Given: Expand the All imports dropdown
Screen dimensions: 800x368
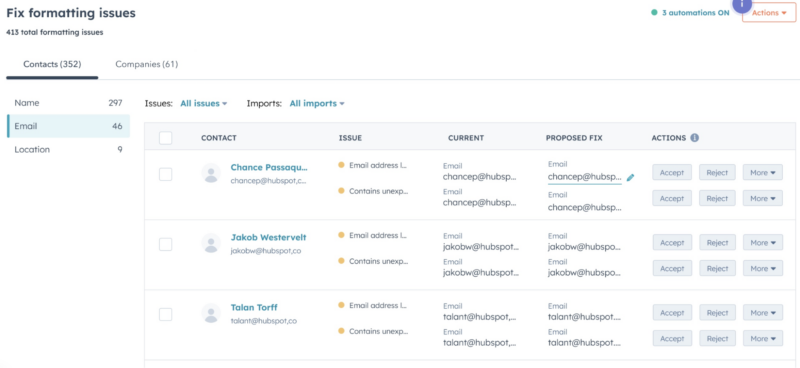Looking at the screenshot, I should tap(317, 103).
